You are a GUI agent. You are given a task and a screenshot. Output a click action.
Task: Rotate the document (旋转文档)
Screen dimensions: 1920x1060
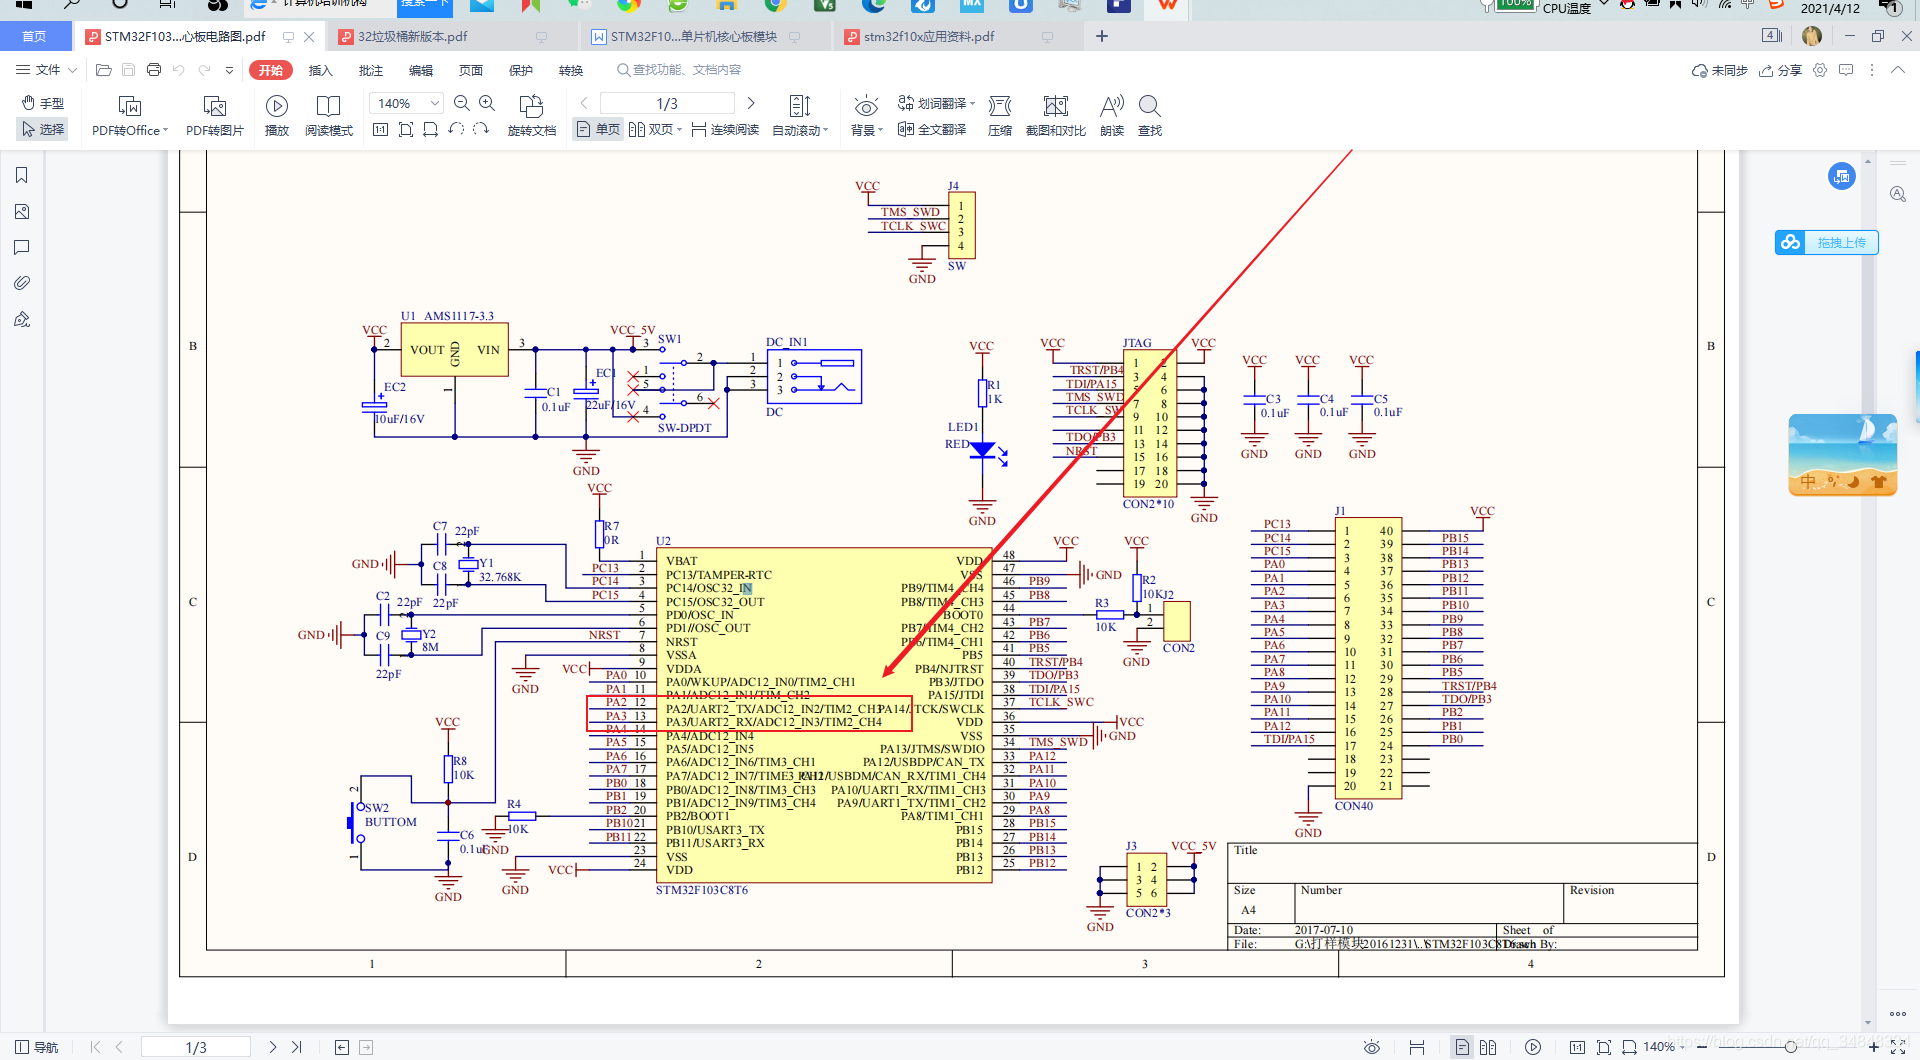click(532, 116)
